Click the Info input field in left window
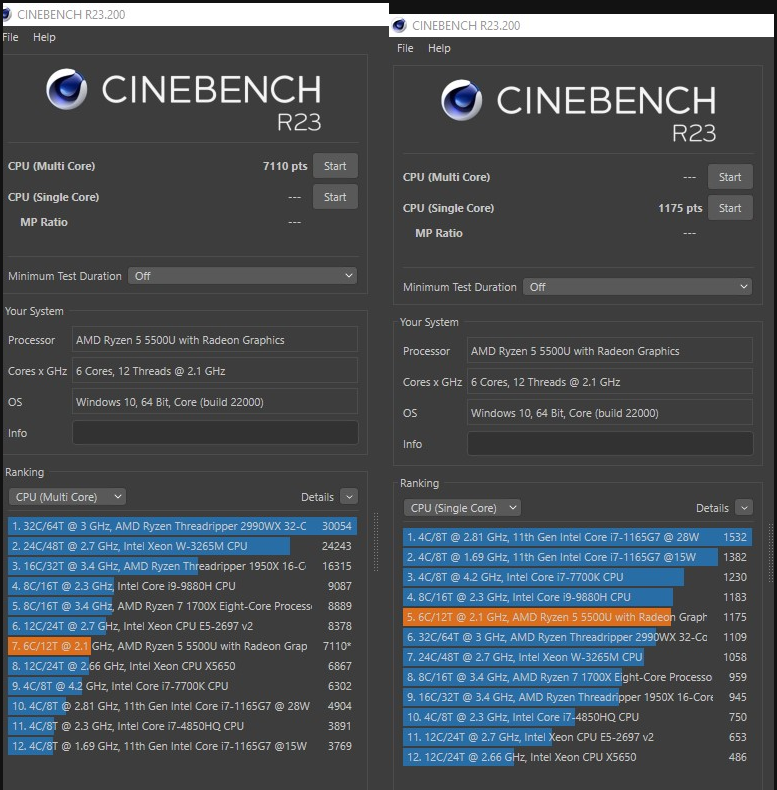Screen dimensions: 777x790 pyautogui.click(x=215, y=433)
